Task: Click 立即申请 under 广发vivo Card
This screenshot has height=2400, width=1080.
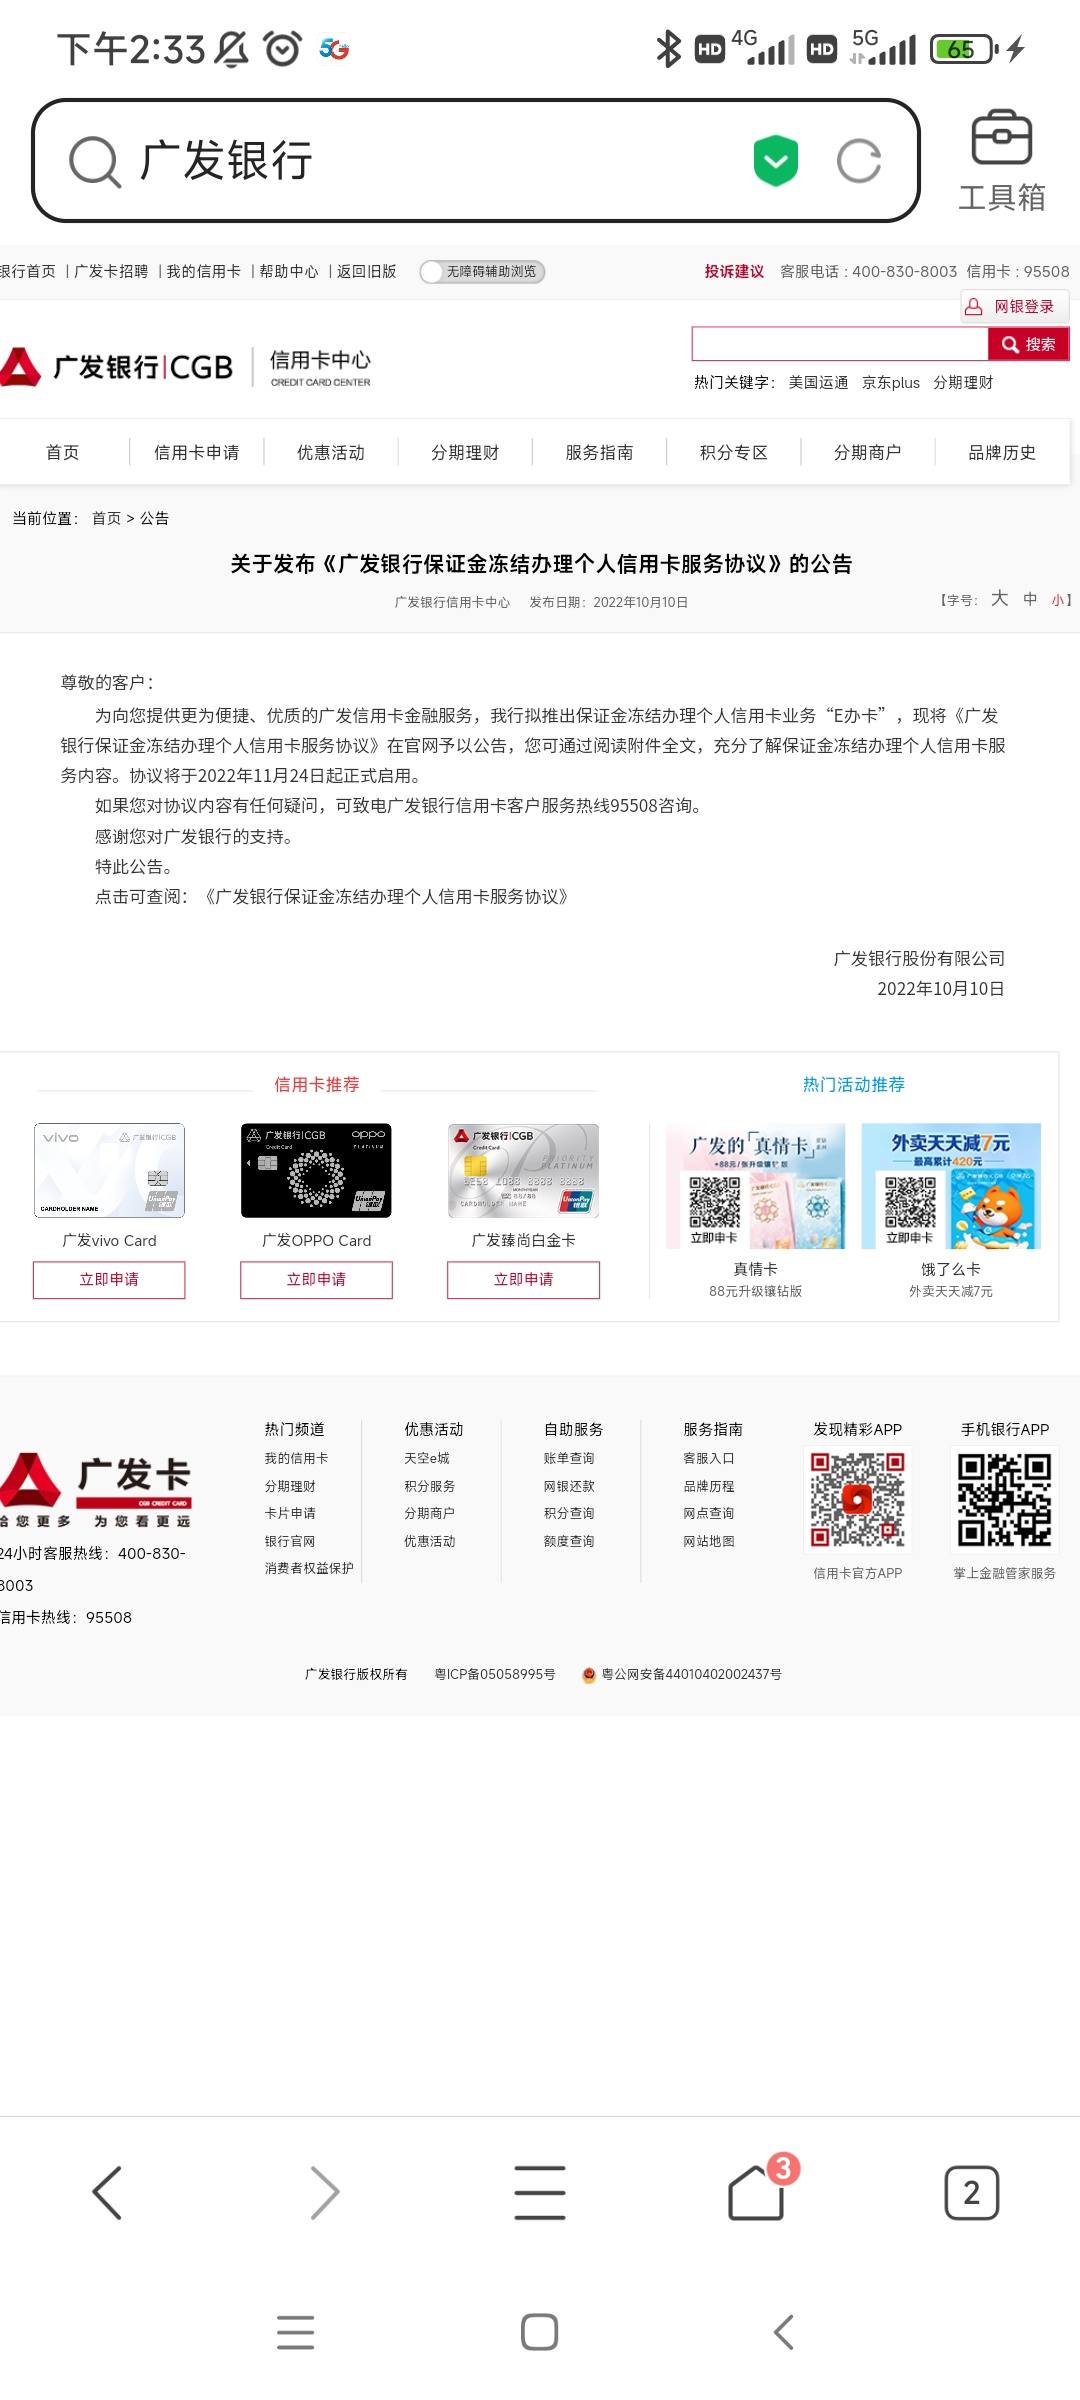Action: tap(109, 1280)
